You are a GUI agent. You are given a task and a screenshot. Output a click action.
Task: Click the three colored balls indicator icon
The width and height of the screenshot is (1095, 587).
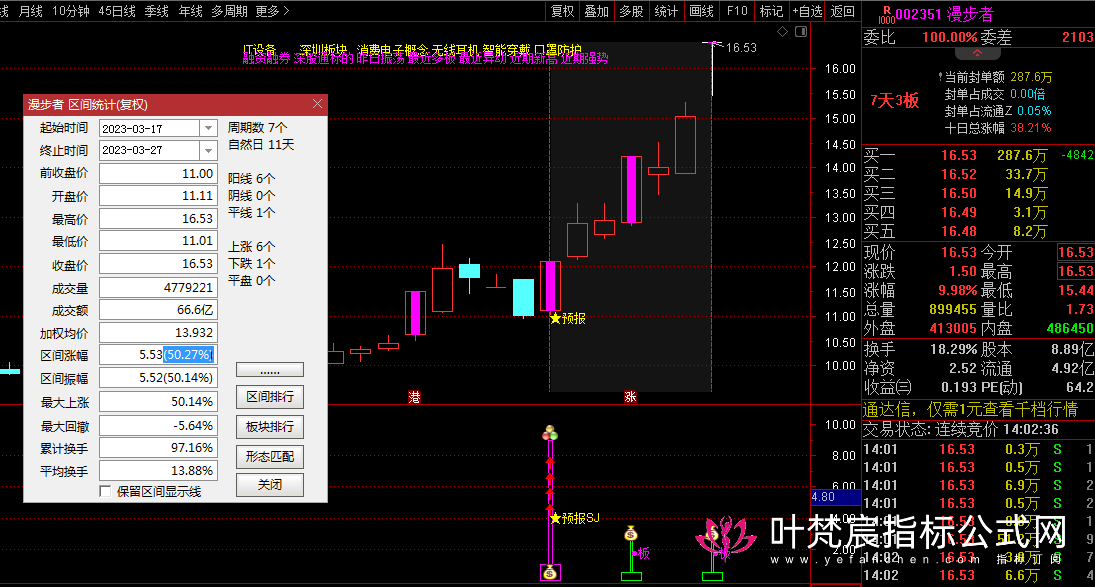click(550, 433)
